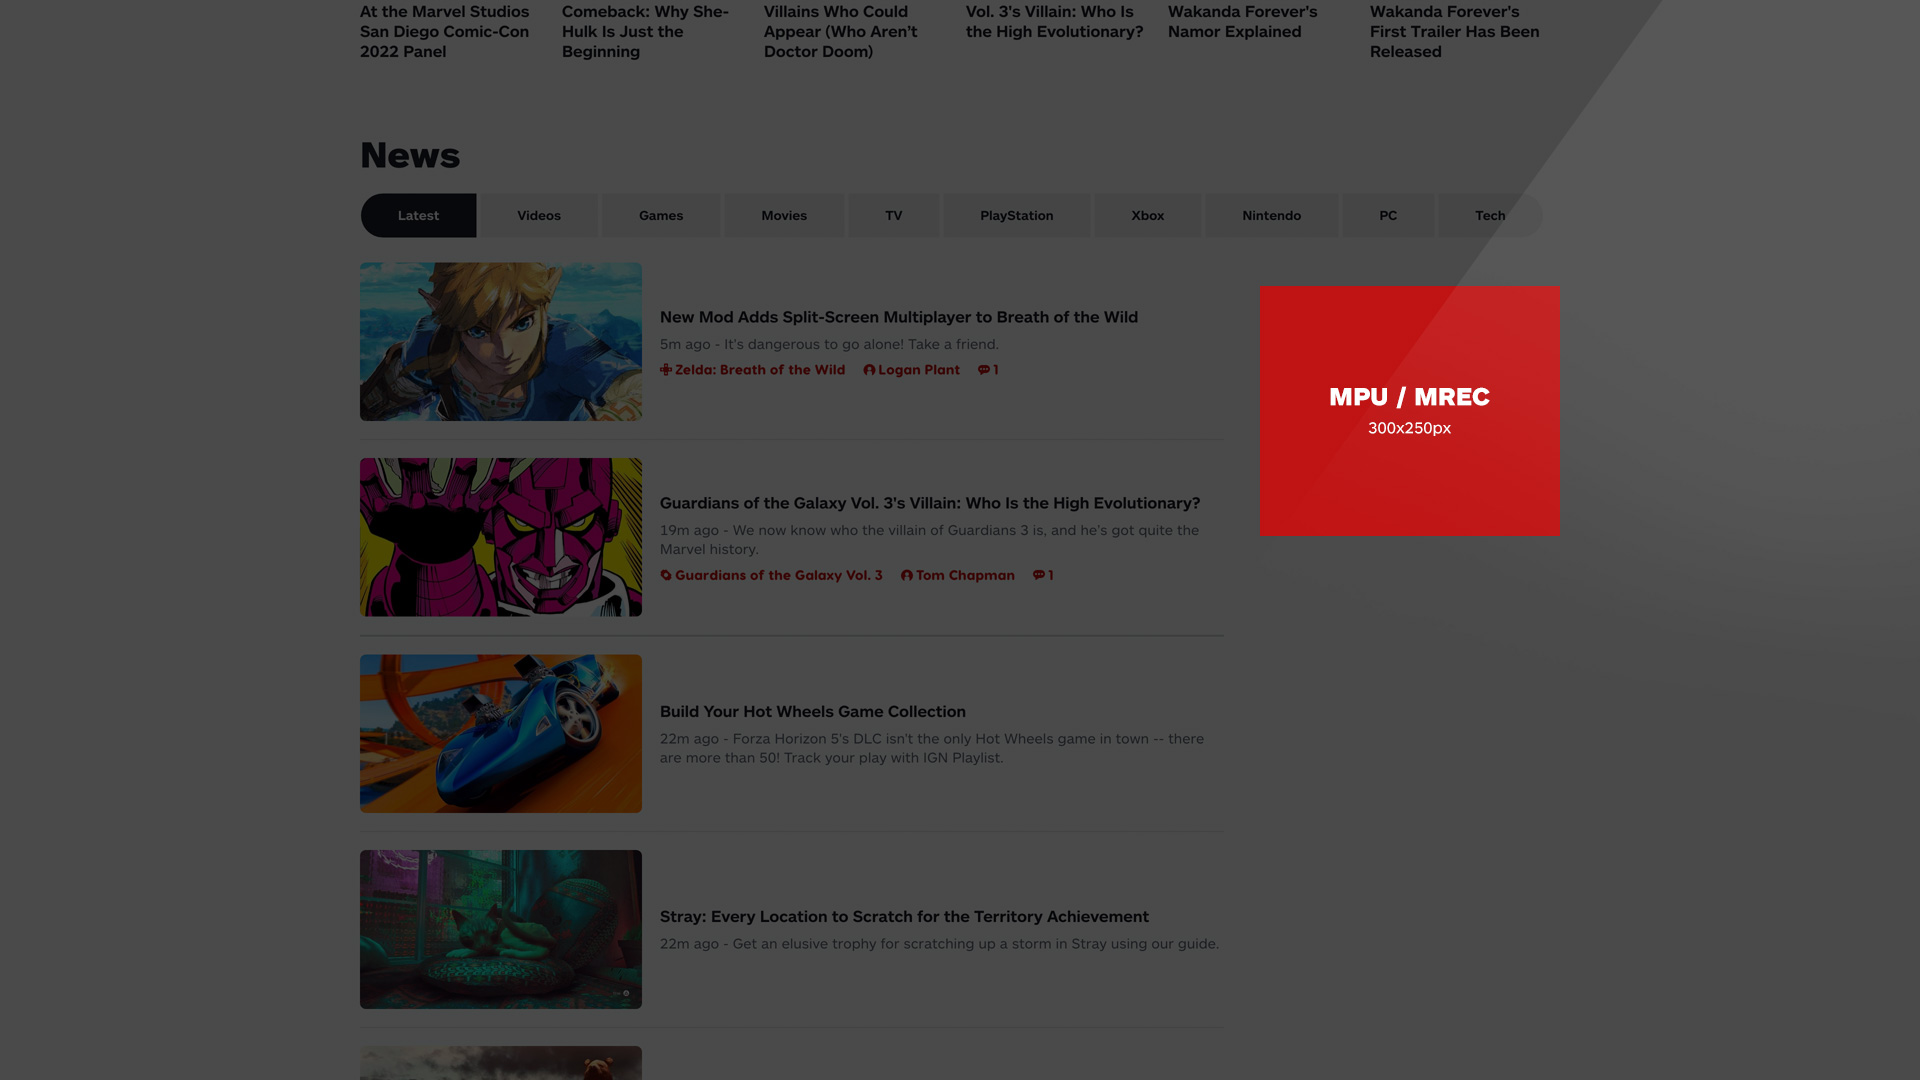Open the Wakanda Forever's Namor Explained headline
This screenshot has height=1080, width=1920.
tap(1242, 21)
